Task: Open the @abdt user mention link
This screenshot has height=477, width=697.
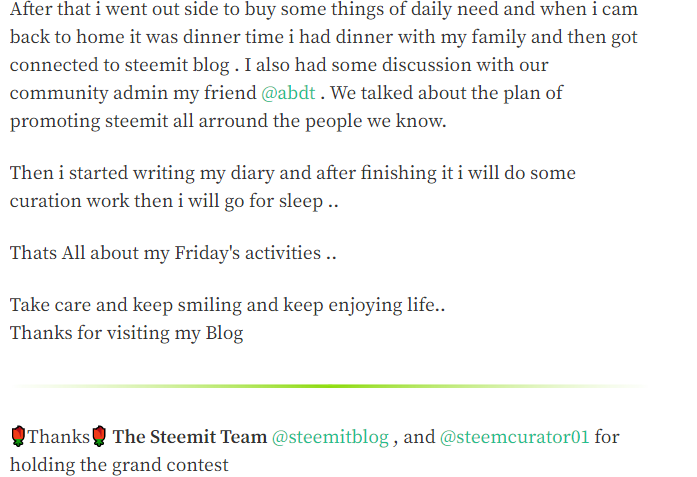Action: [288, 93]
